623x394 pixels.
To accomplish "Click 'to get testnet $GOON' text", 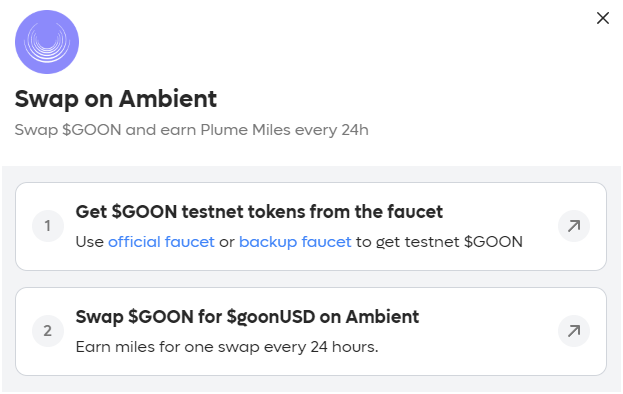I will (439, 241).
